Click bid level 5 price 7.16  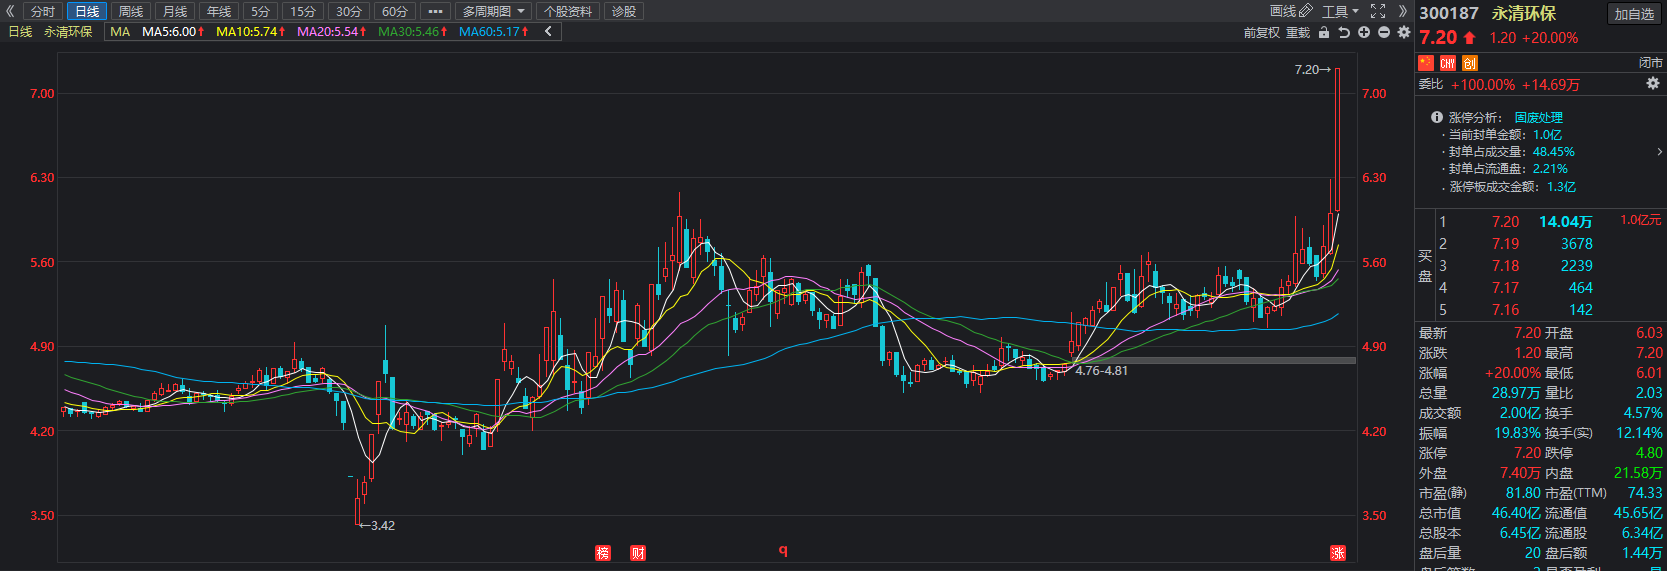click(1505, 310)
